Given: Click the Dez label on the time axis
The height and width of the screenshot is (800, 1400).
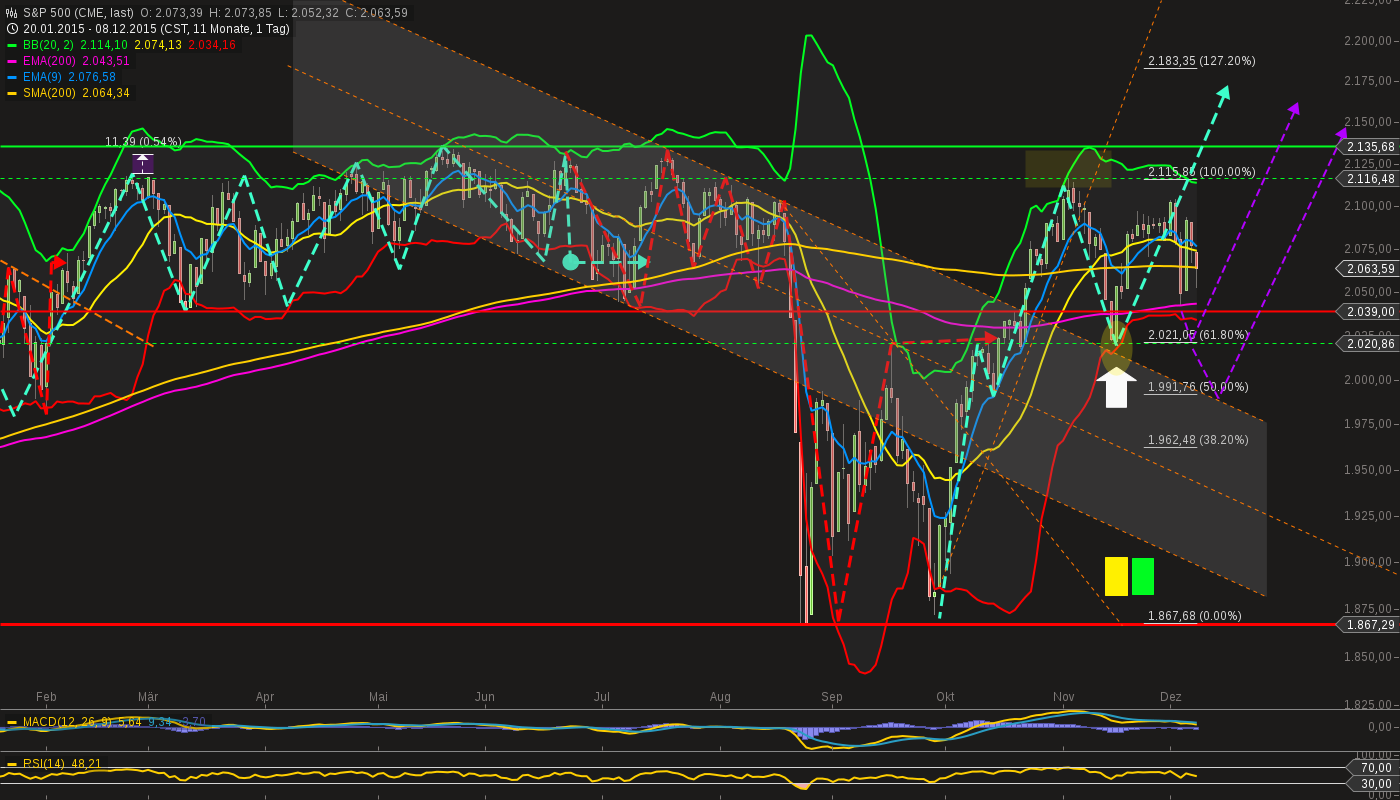Looking at the screenshot, I should click(x=1171, y=697).
